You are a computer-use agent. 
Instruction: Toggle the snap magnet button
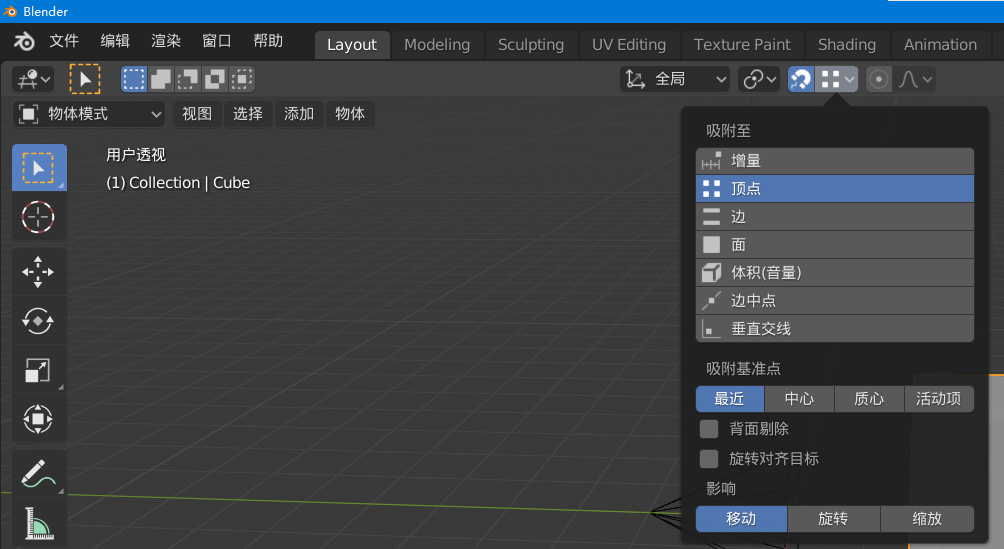(801, 79)
